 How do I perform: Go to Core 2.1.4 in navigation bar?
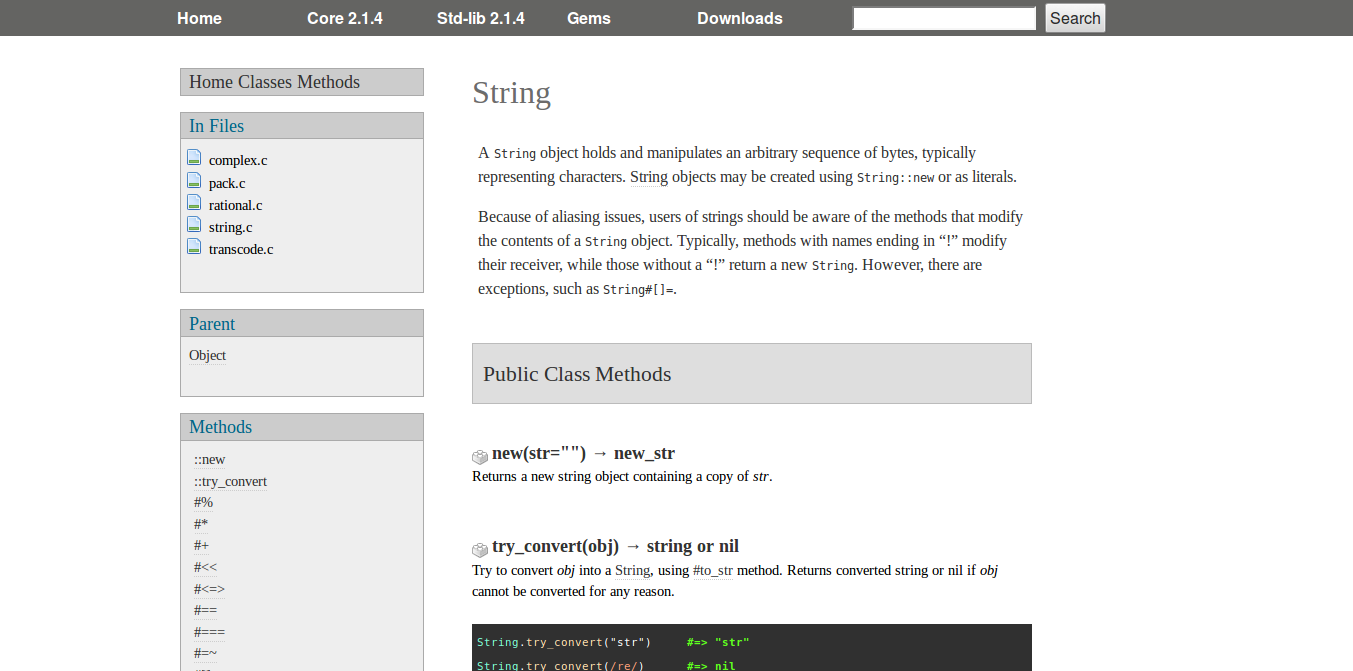coord(344,18)
